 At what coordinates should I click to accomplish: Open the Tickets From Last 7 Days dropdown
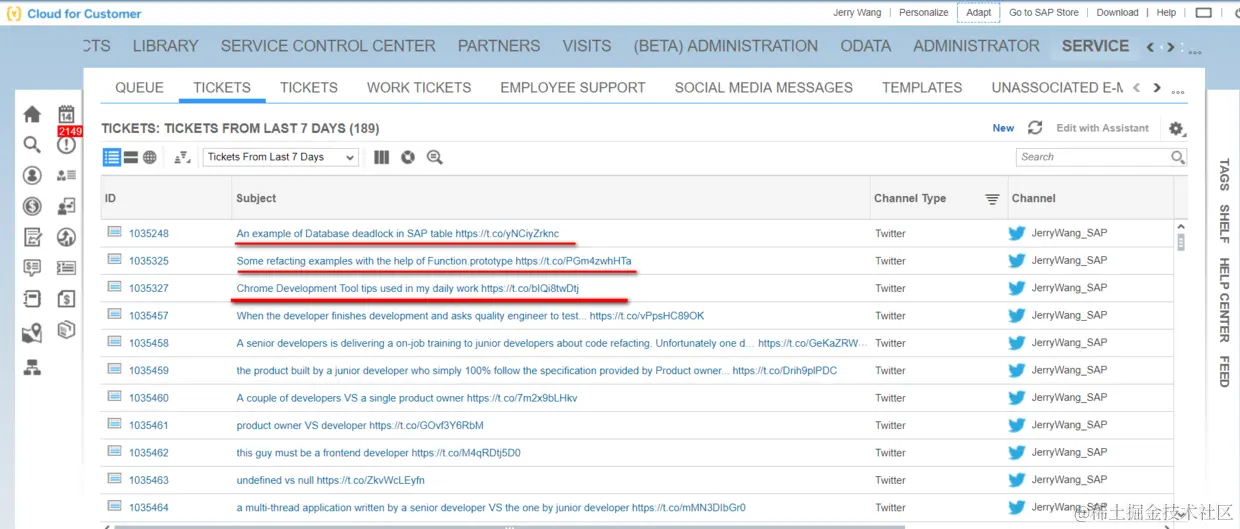click(280, 157)
